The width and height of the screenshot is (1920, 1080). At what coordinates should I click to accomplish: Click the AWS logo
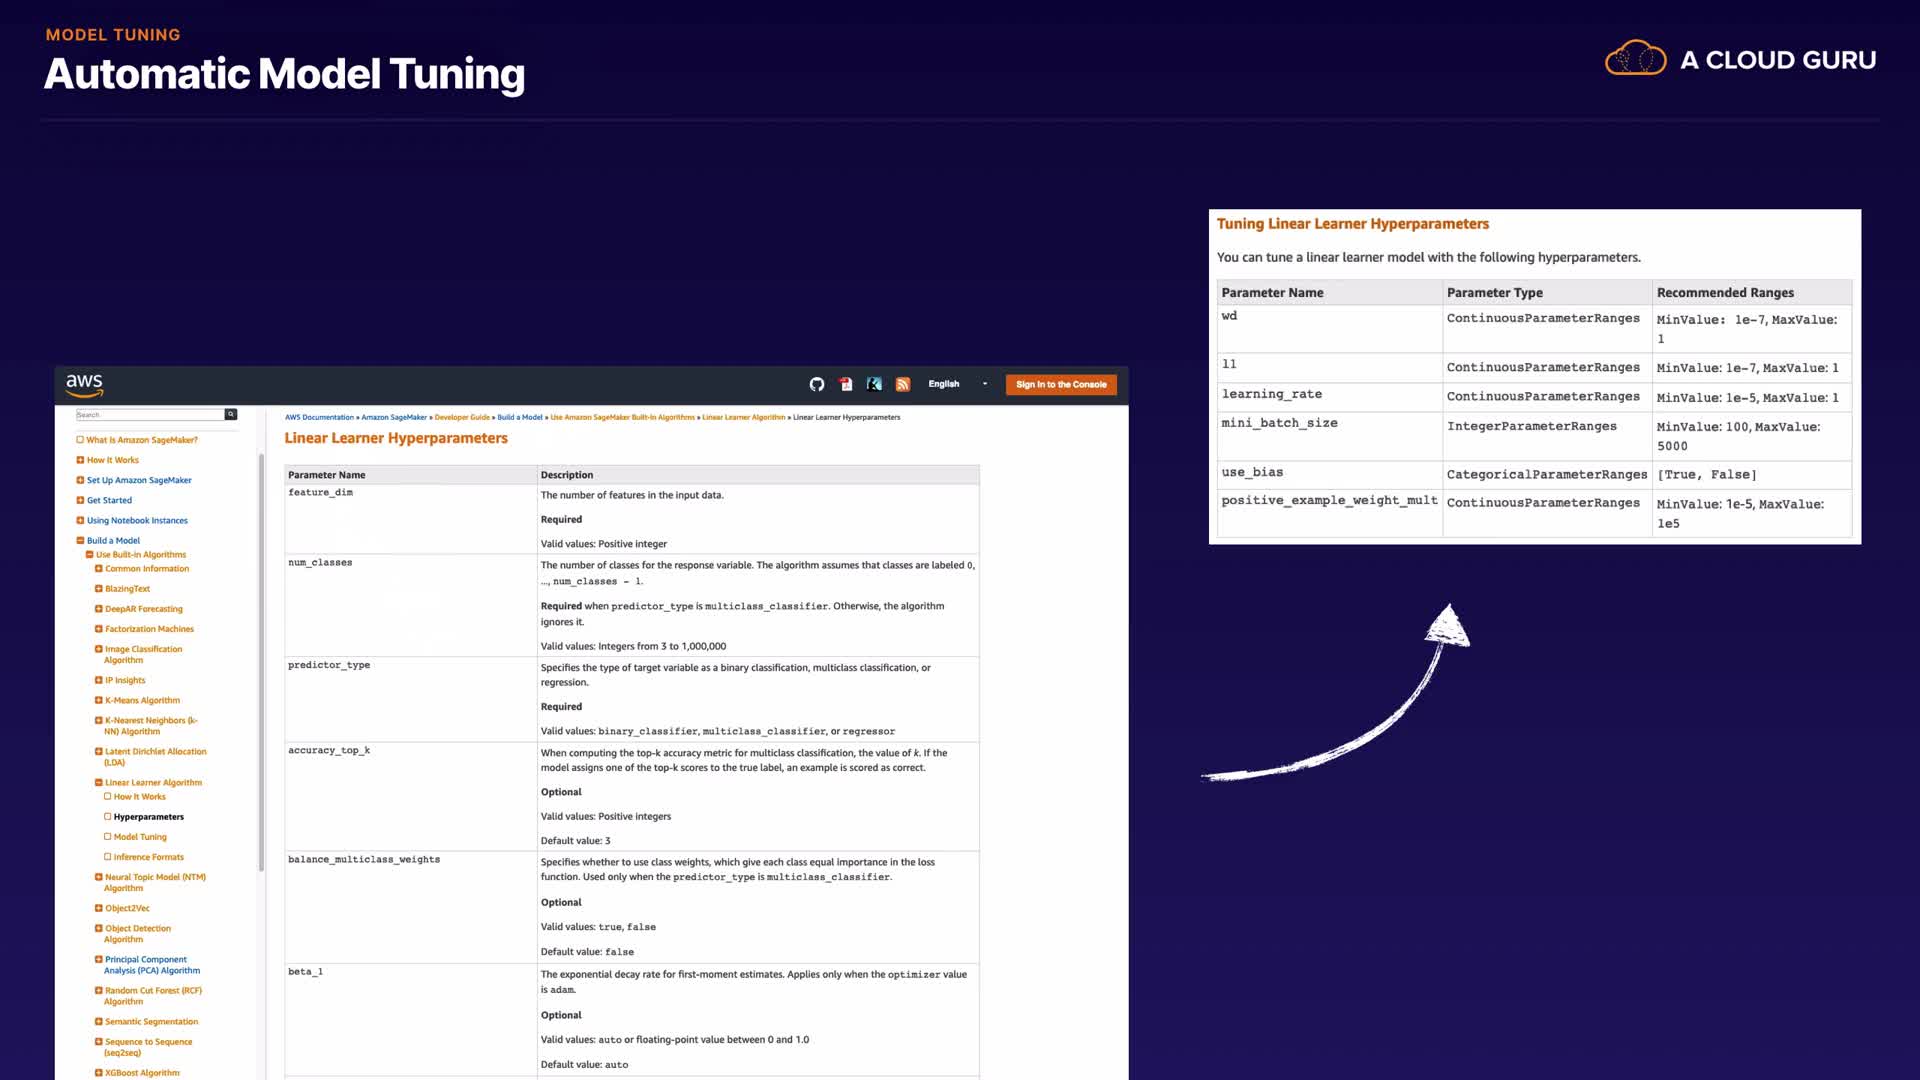pos(84,384)
